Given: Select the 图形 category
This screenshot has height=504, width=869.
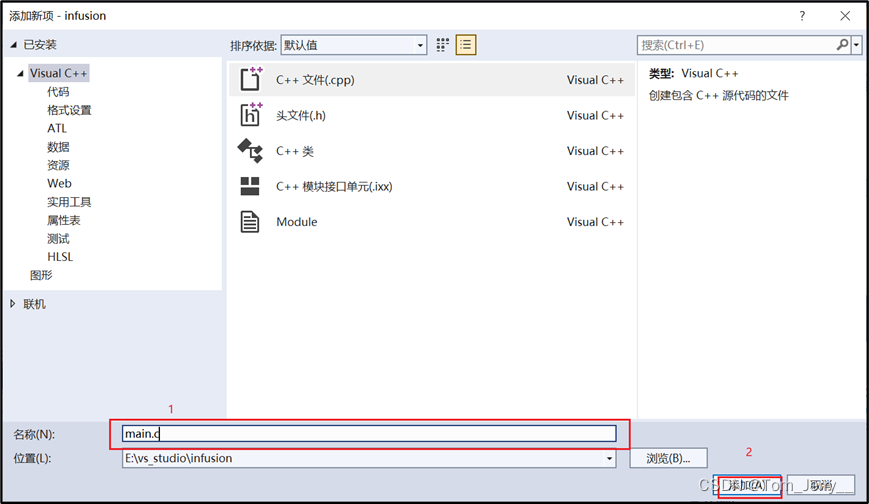Looking at the screenshot, I should (x=41, y=275).
